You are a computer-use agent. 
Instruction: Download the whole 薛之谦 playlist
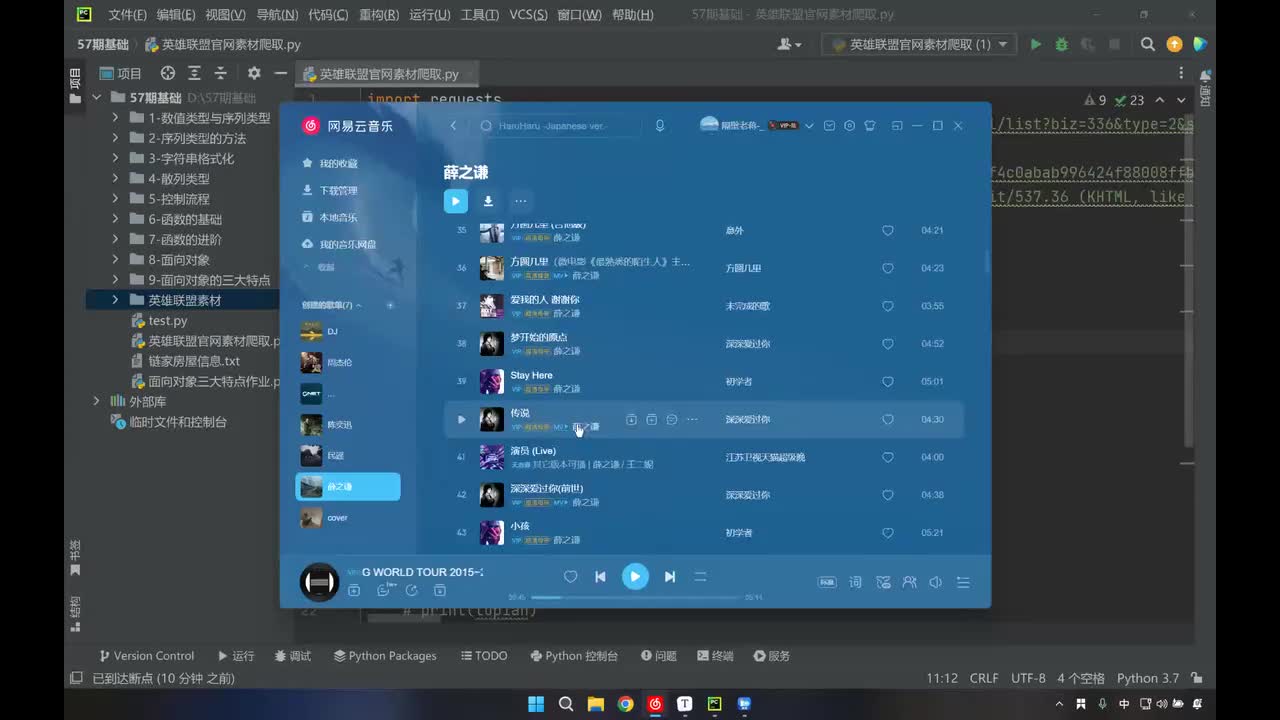pyautogui.click(x=488, y=201)
